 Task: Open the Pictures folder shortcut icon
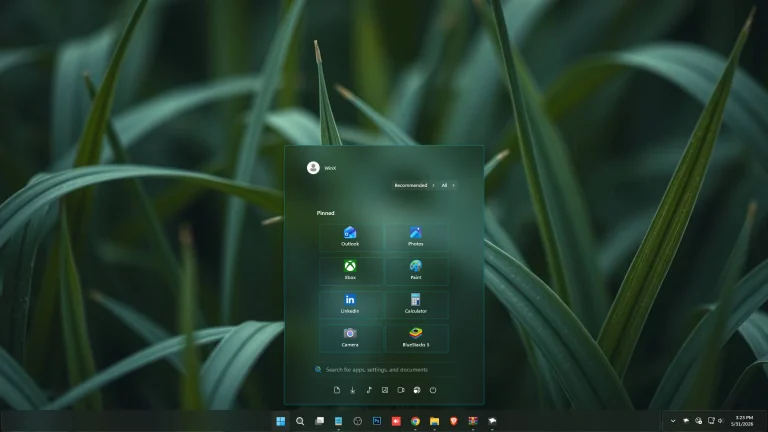click(x=385, y=390)
